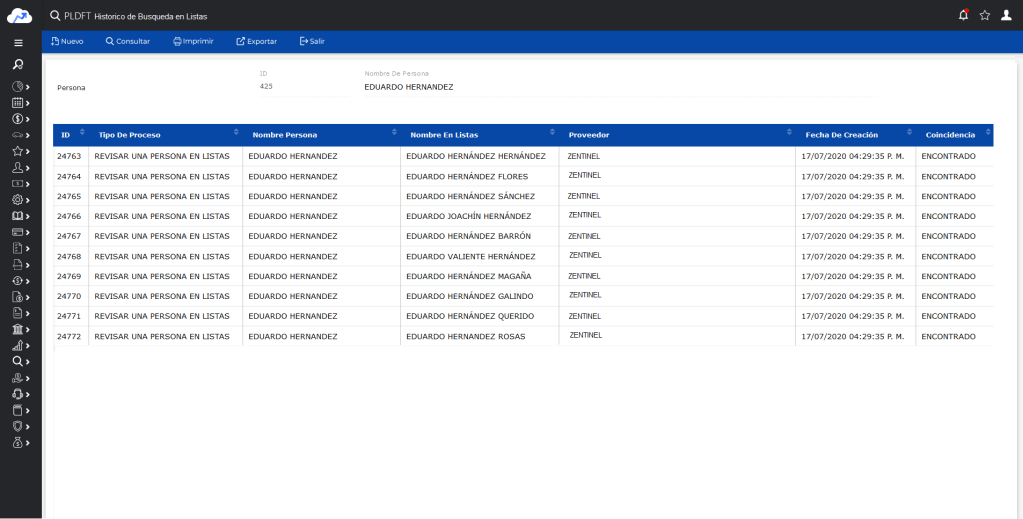Open the user profile icon

tap(1007, 15)
